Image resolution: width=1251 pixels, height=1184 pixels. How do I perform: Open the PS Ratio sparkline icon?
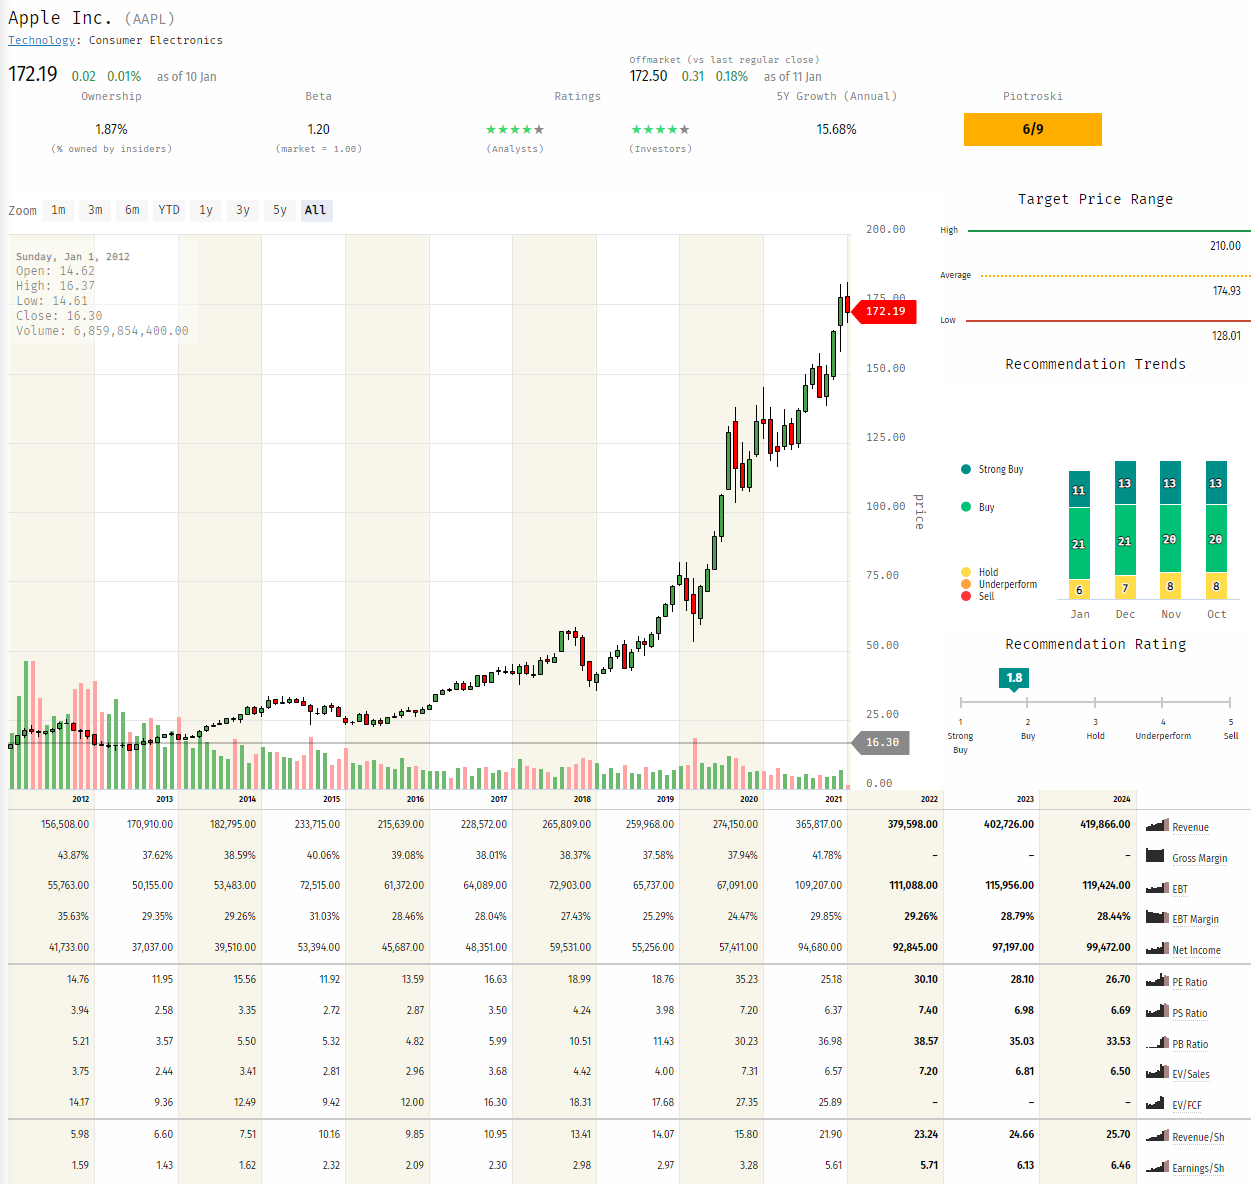point(1157,1011)
